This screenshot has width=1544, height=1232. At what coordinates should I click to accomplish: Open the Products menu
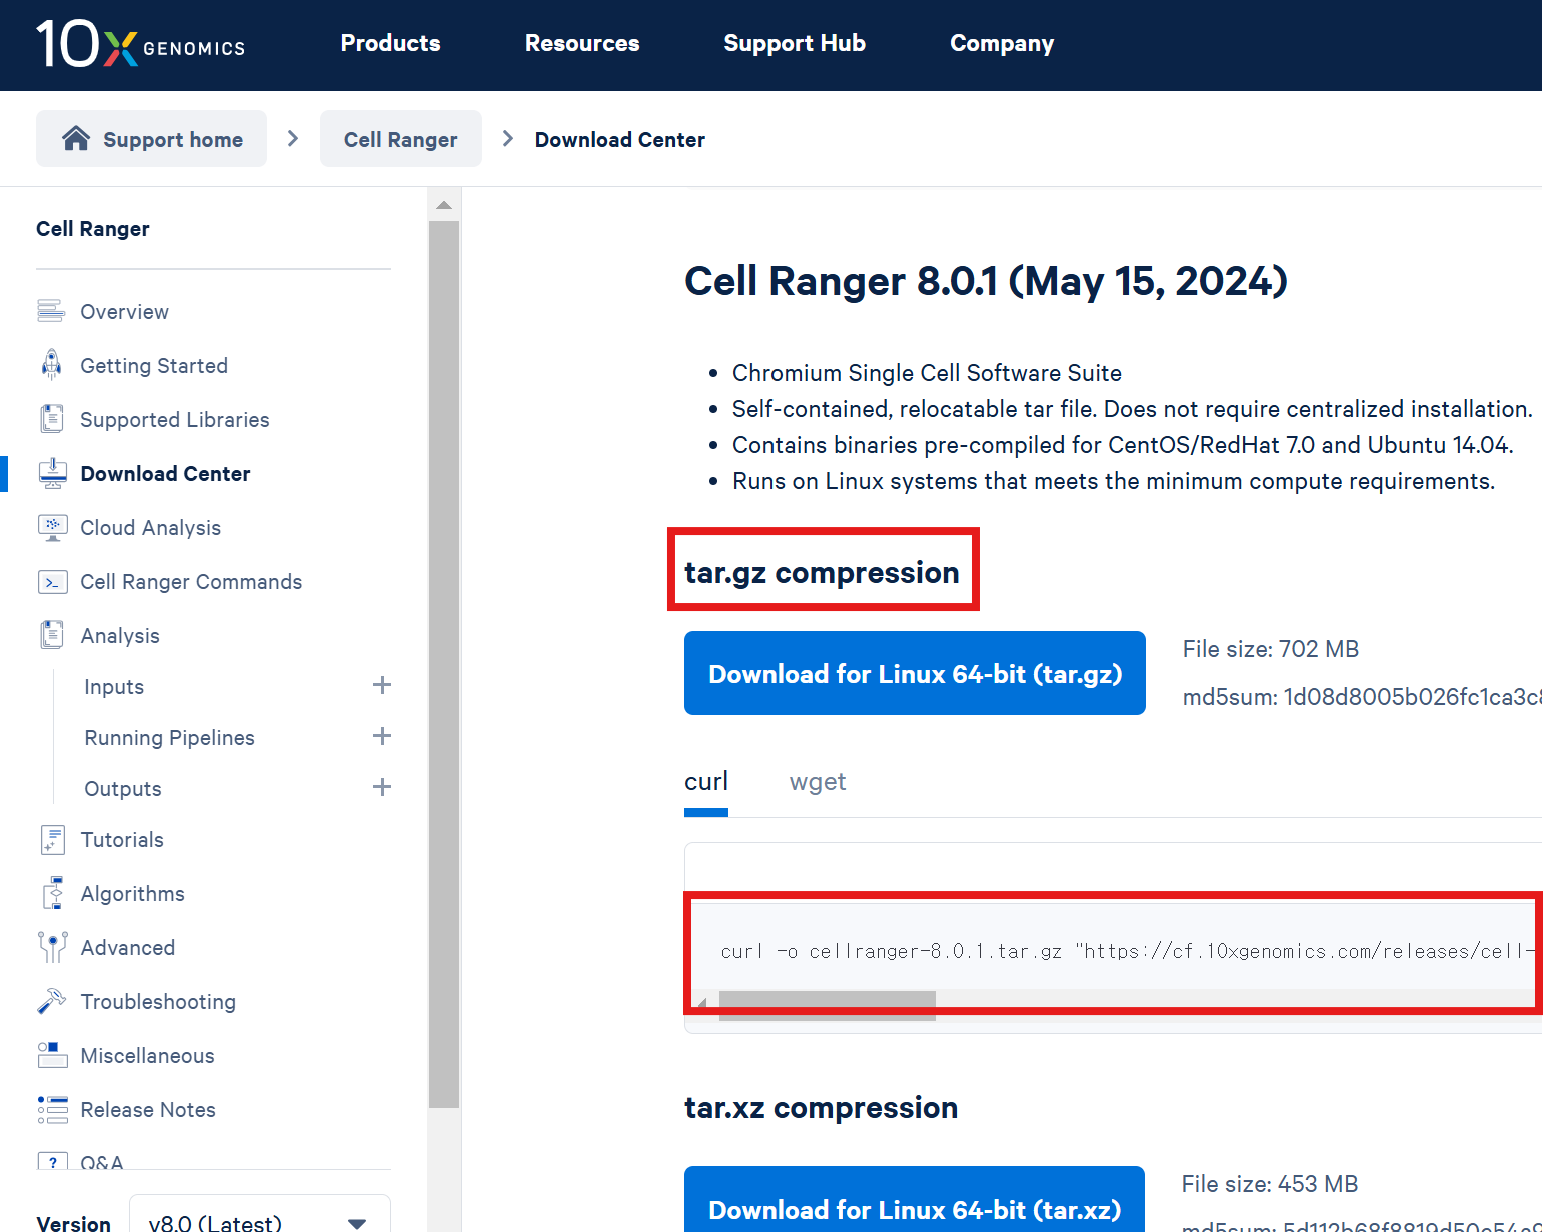pyautogui.click(x=390, y=43)
